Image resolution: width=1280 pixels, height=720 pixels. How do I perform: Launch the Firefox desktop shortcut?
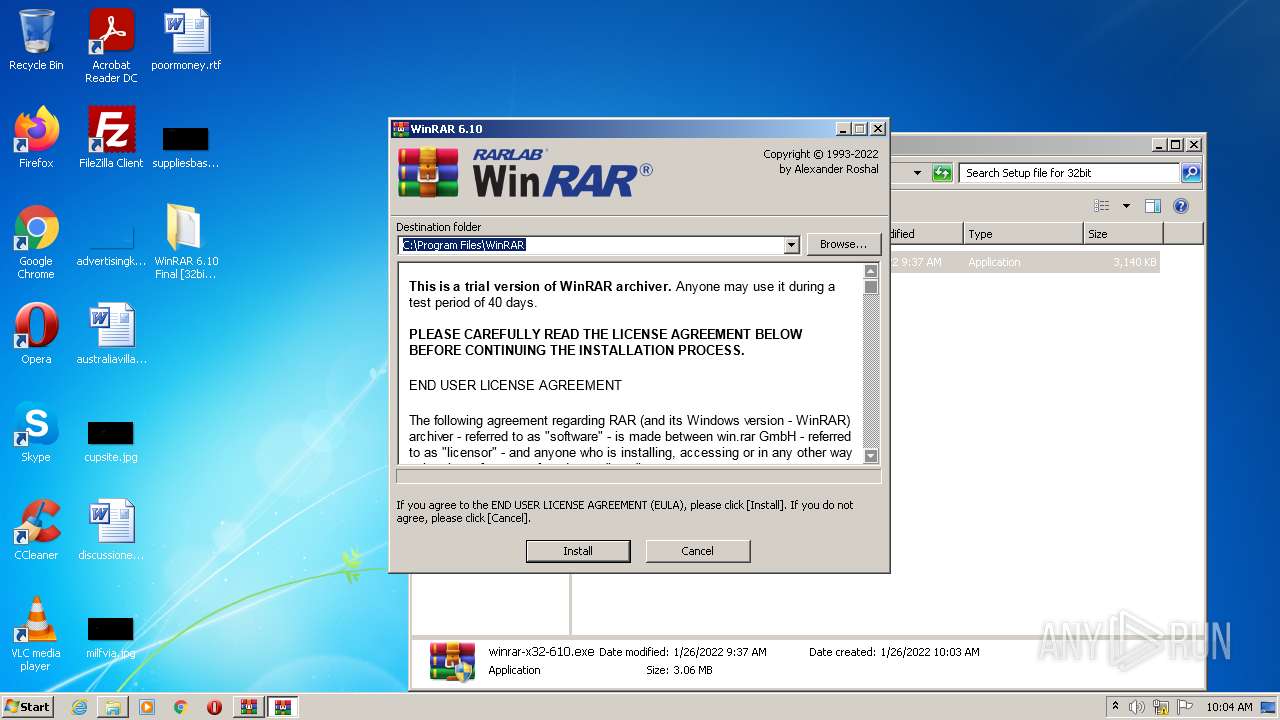[36, 138]
